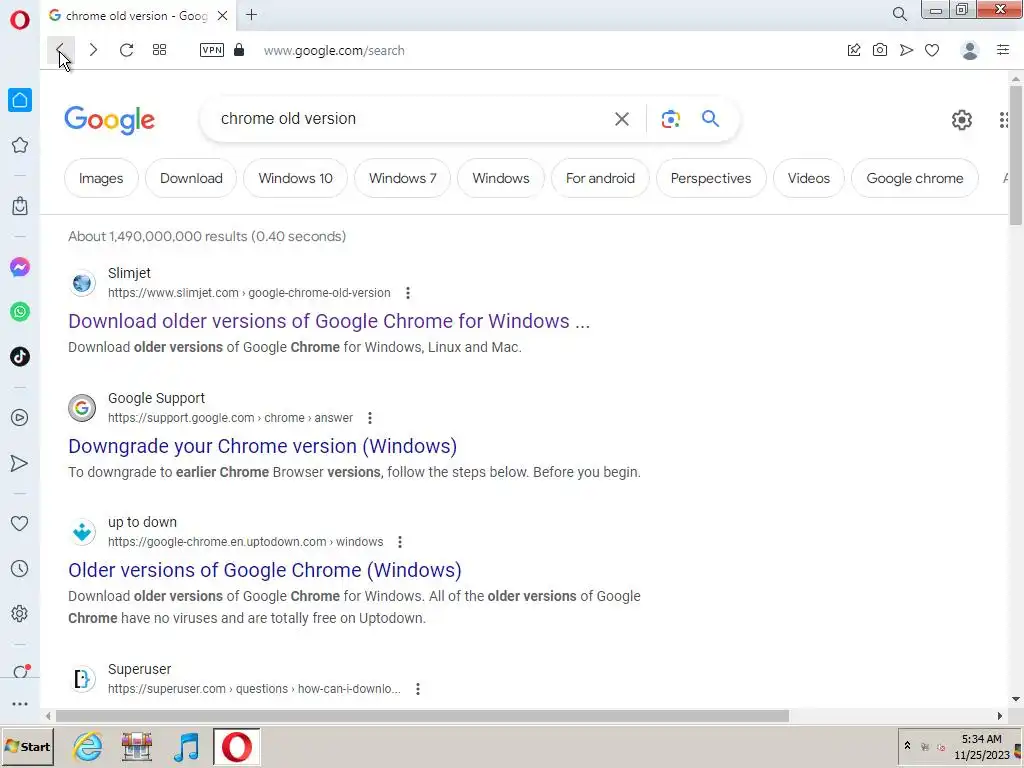Go back using the back arrow
This screenshot has height=768, width=1024.
tap(60, 50)
